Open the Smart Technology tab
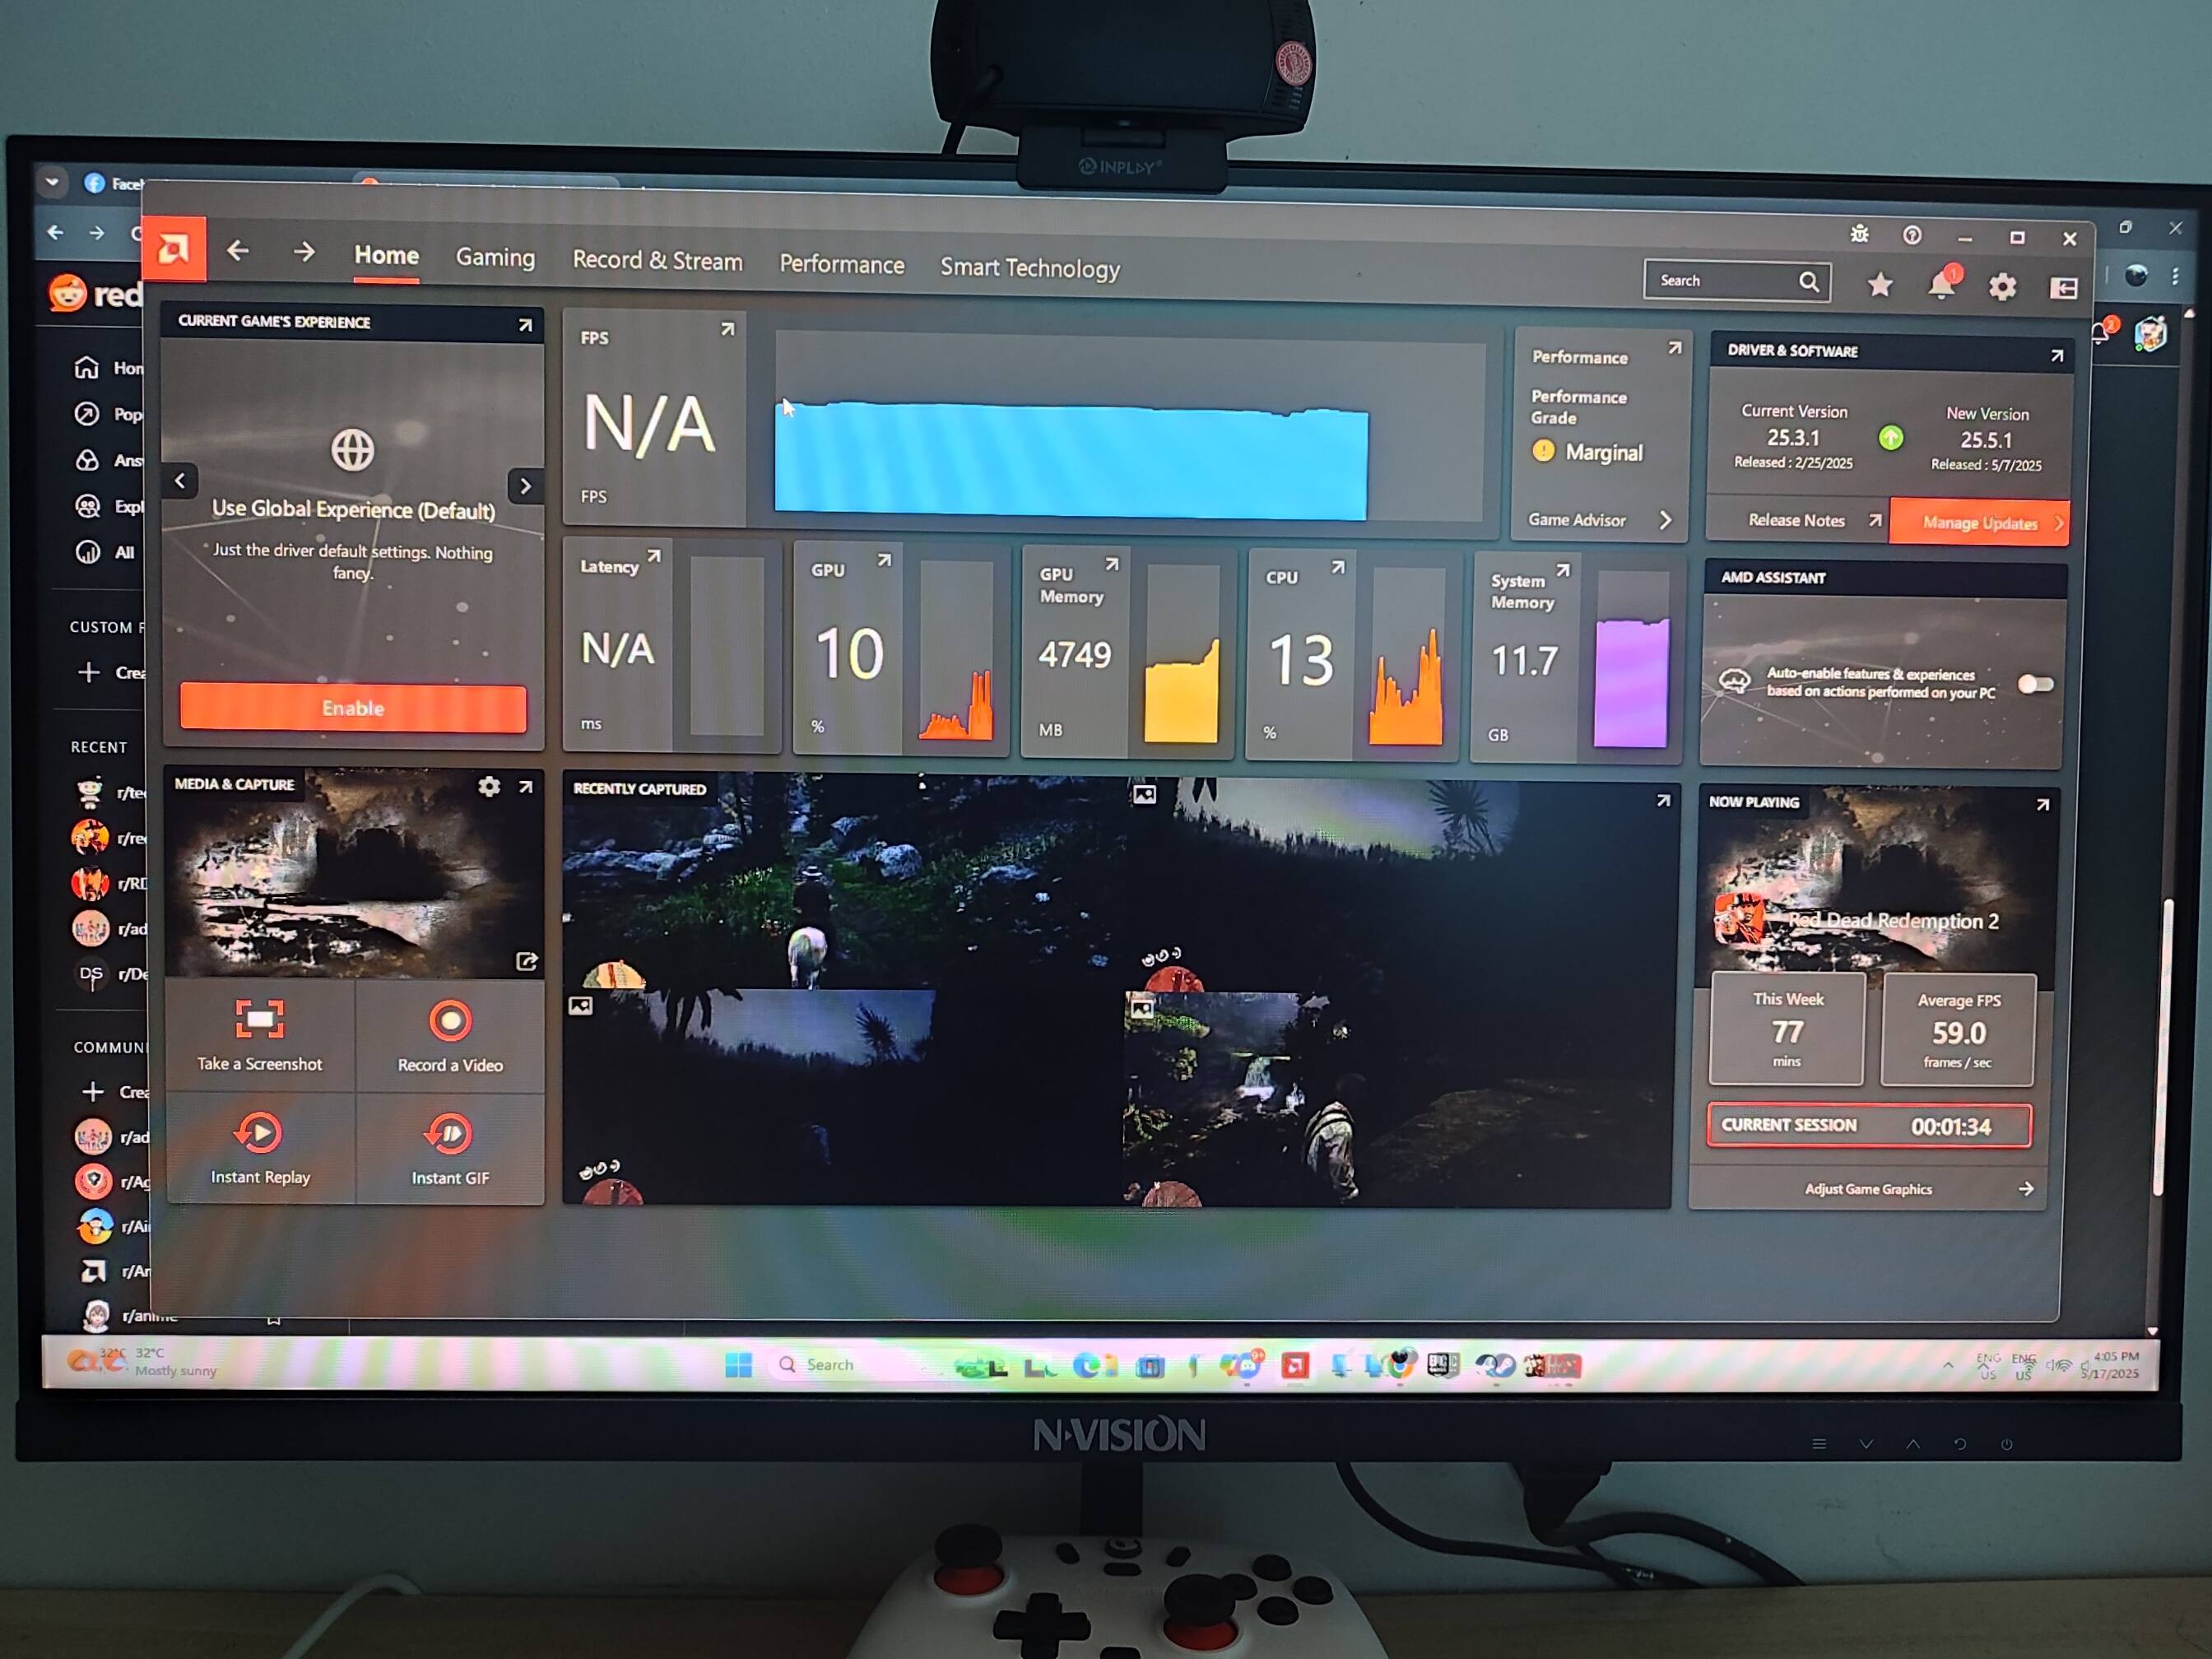 [x=1030, y=269]
